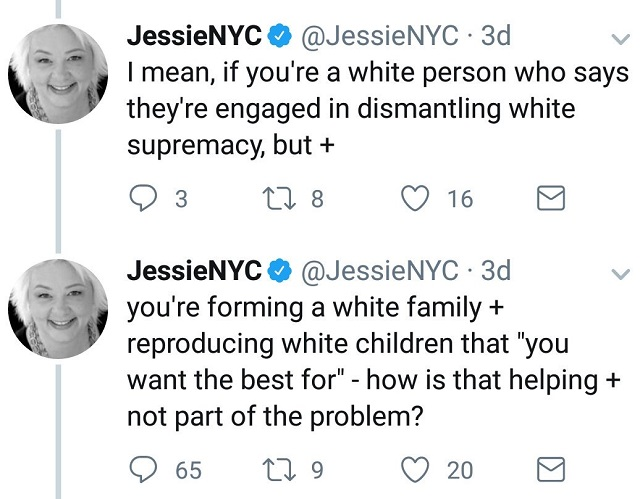Visit JessieNYC display name on first tweet
640x499 pixels.
(x=194, y=36)
